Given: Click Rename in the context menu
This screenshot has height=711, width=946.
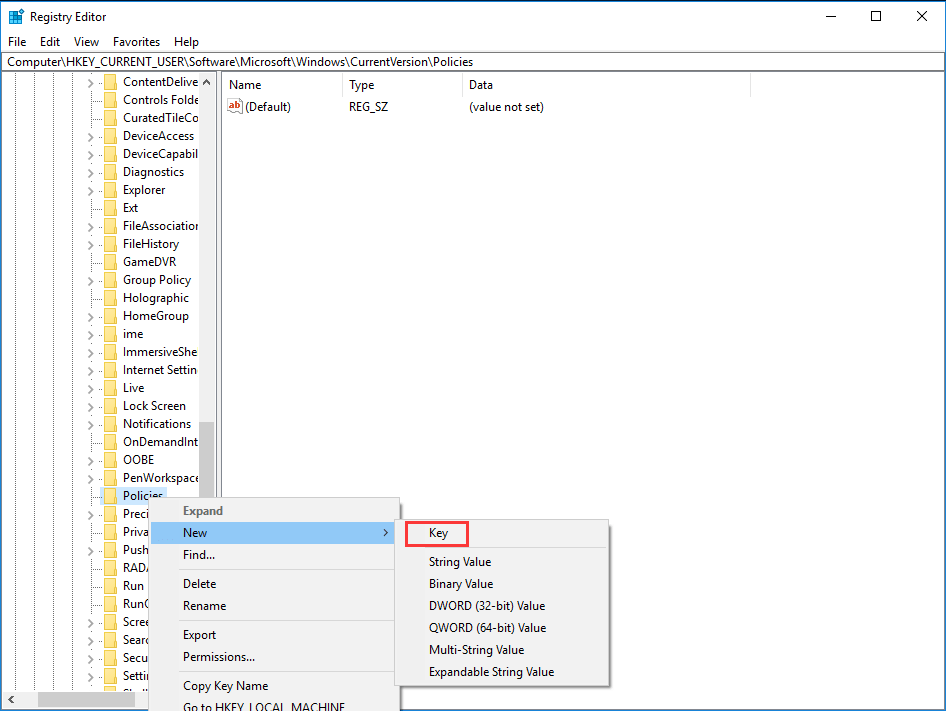Looking at the screenshot, I should (273, 605).
